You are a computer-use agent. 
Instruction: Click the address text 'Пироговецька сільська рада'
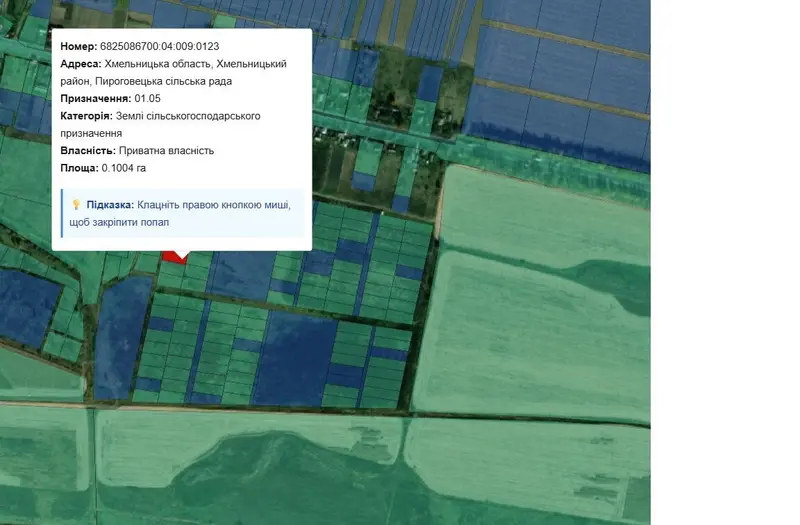click(x=163, y=81)
